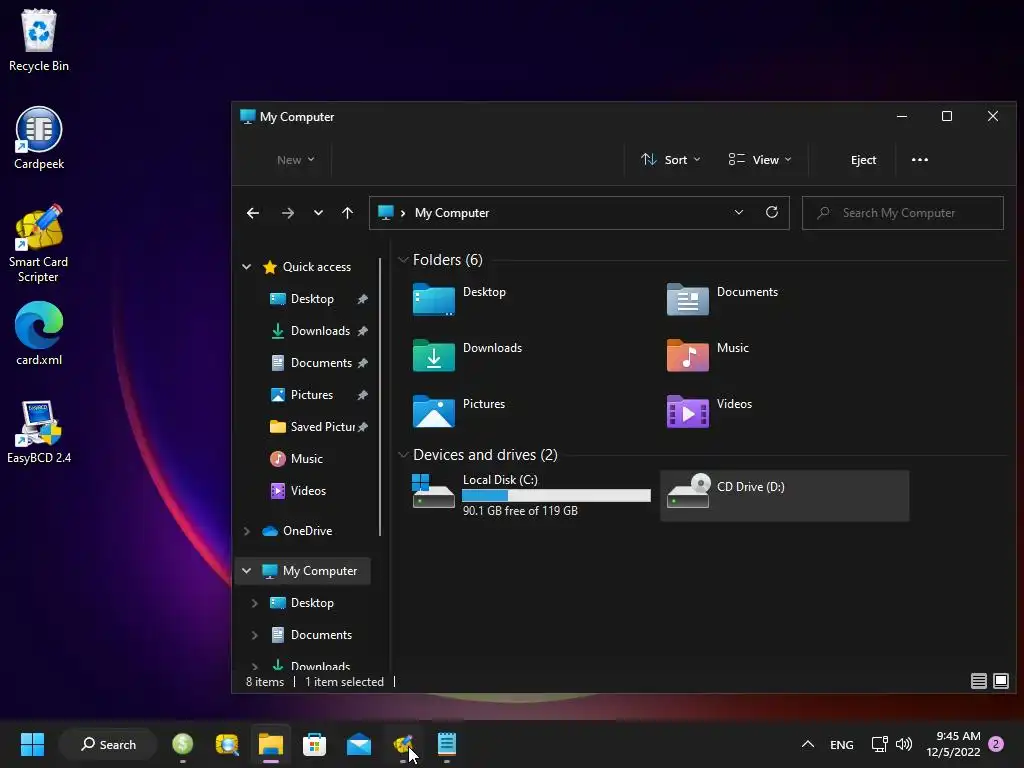Go back with the left arrow
The height and width of the screenshot is (768, 1024).
(x=253, y=213)
